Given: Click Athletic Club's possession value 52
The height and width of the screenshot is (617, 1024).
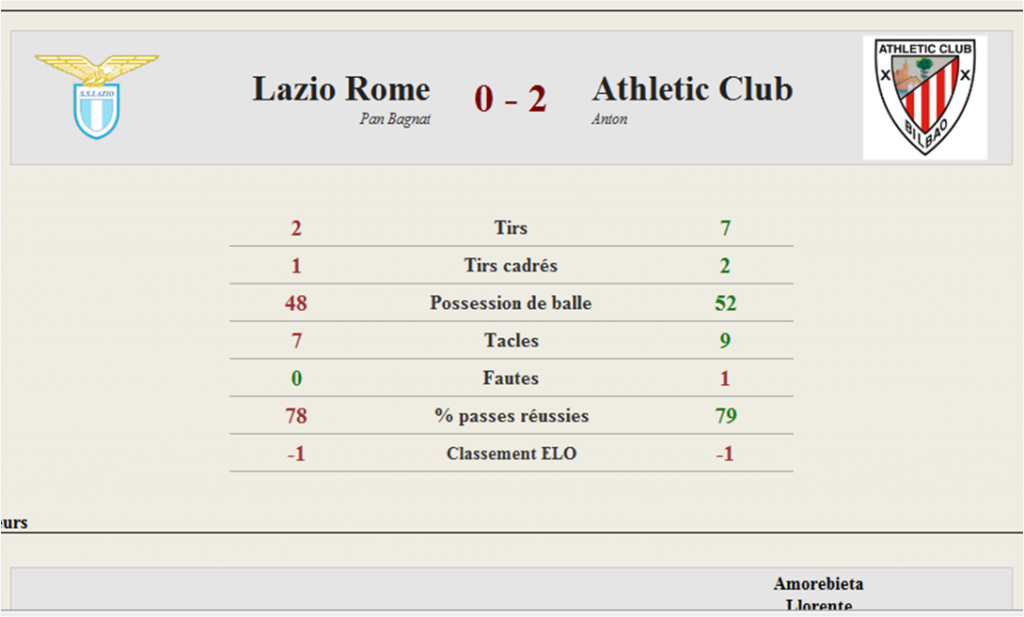Looking at the screenshot, I should click(726, 303).
